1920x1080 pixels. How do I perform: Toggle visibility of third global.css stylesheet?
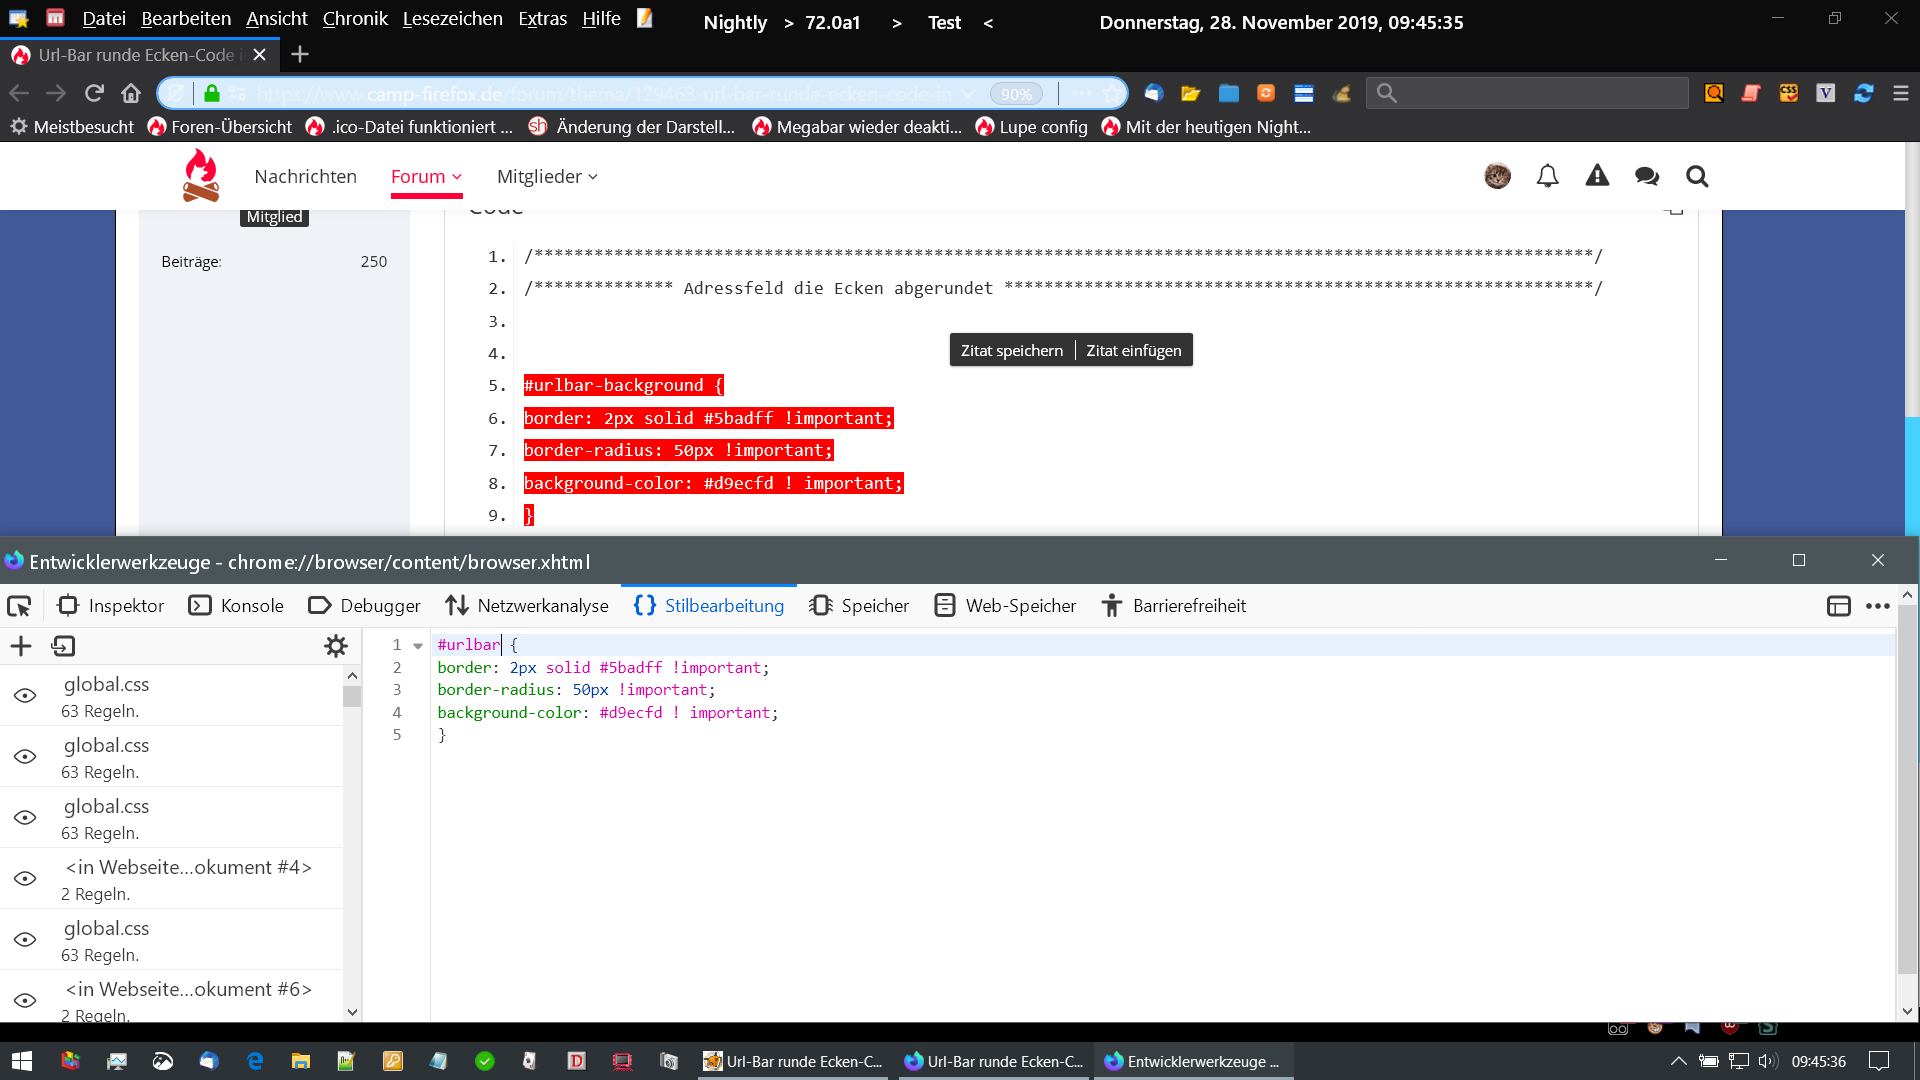(25, 818)
